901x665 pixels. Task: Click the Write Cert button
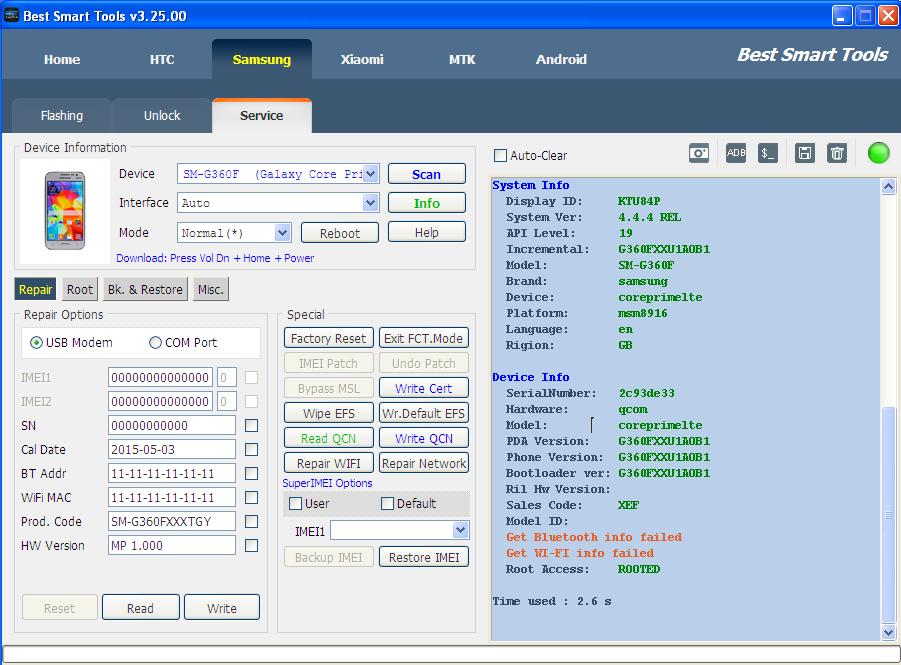pyautogui.click(x=423, y=388)
